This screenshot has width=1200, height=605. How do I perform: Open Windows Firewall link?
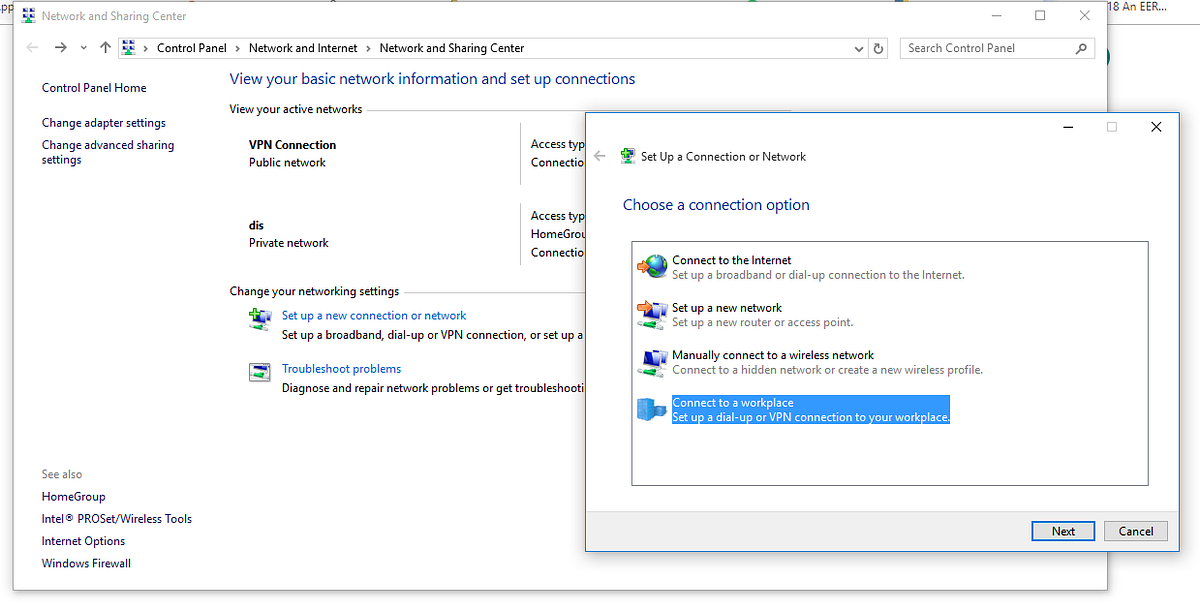click(86, 563)
